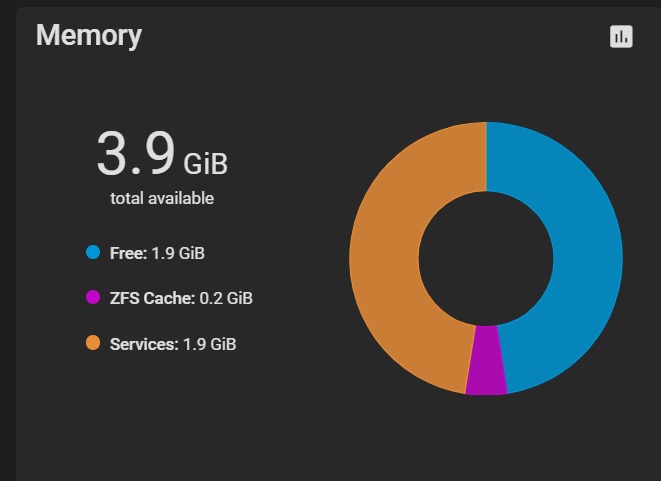The height and width of the screenshot is (481, 661).
Task: Click the orange Services legend dot
Action: coord(94,343)
